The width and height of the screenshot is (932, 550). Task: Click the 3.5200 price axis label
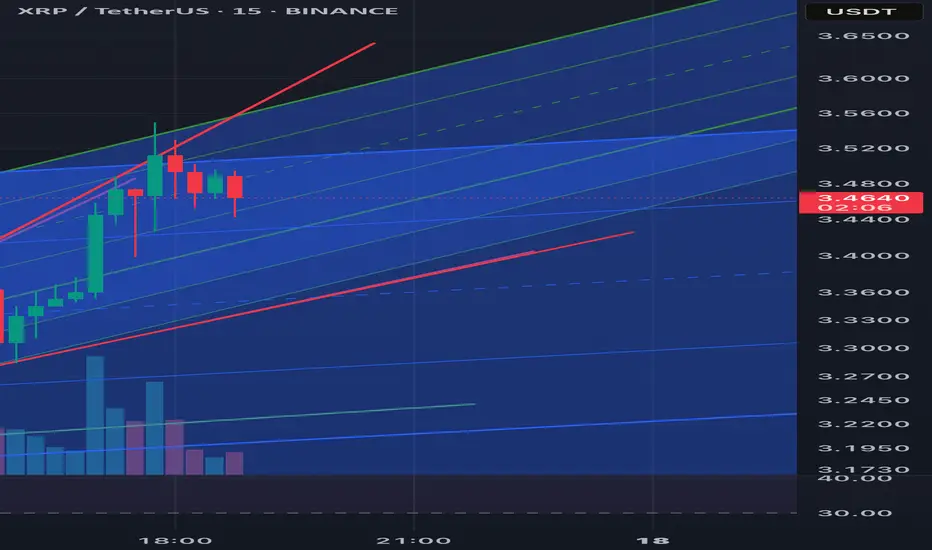click(864, 148)
